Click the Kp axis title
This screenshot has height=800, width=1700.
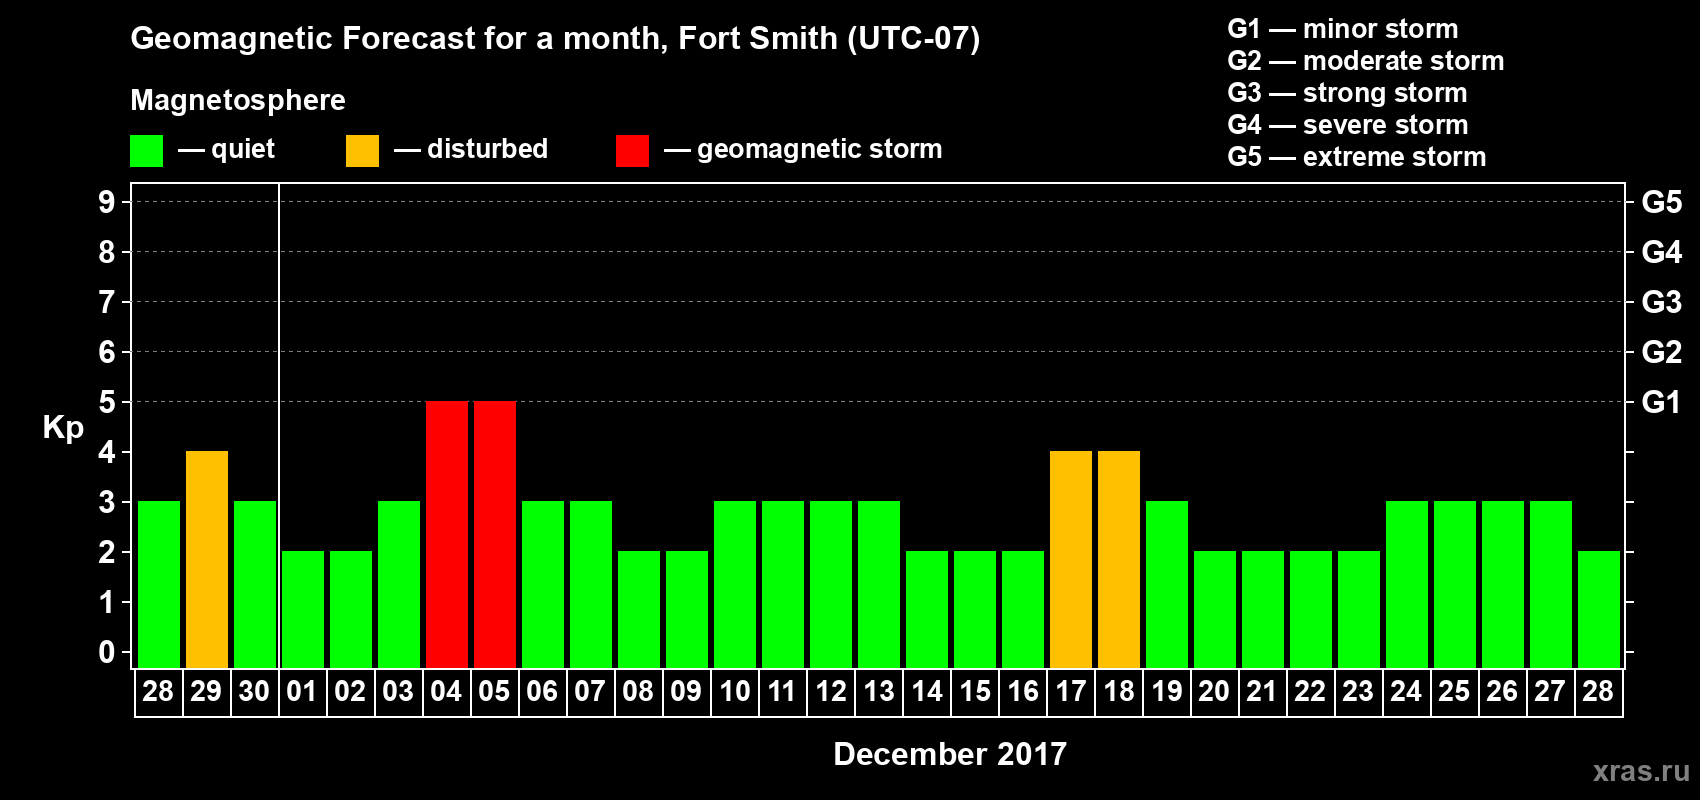pos(63,428)
